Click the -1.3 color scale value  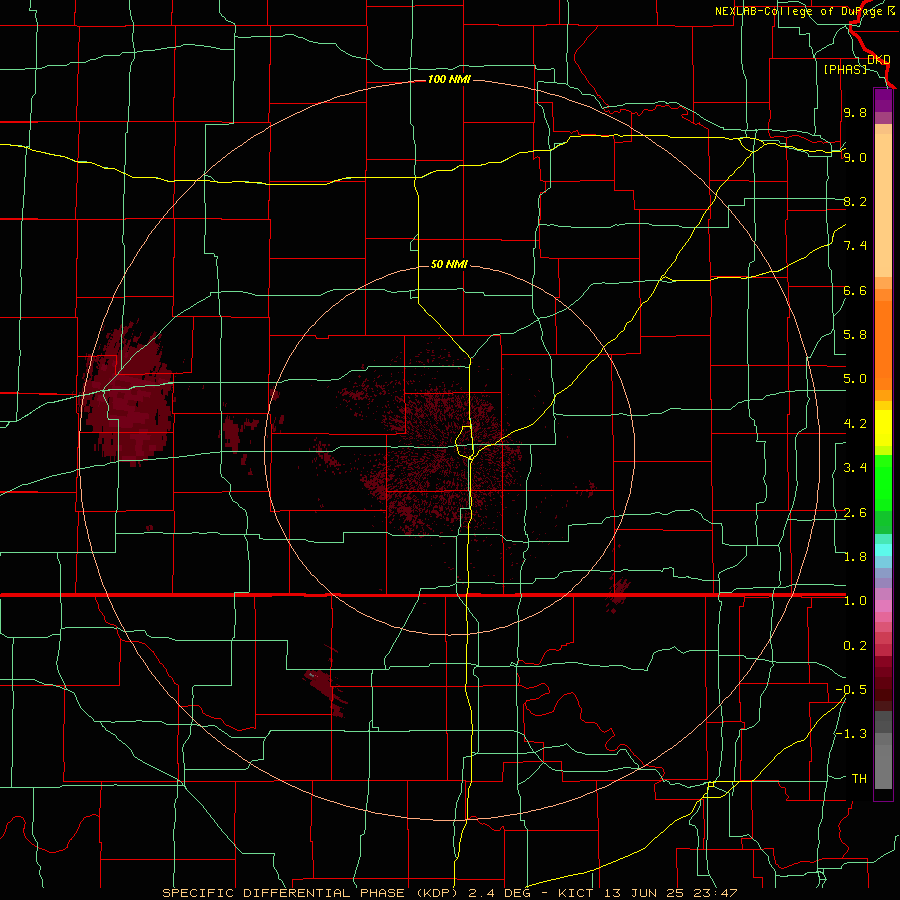point(851,734)
